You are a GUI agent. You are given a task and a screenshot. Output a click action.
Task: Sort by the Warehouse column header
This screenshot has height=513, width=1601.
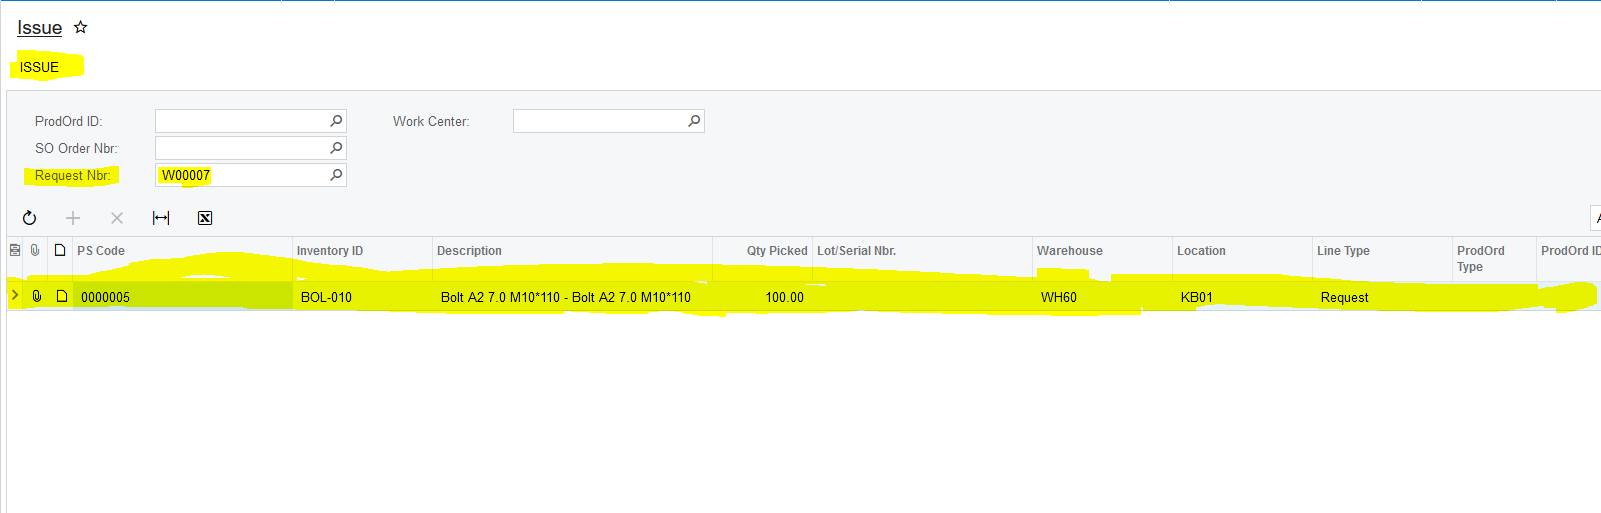1069,251
